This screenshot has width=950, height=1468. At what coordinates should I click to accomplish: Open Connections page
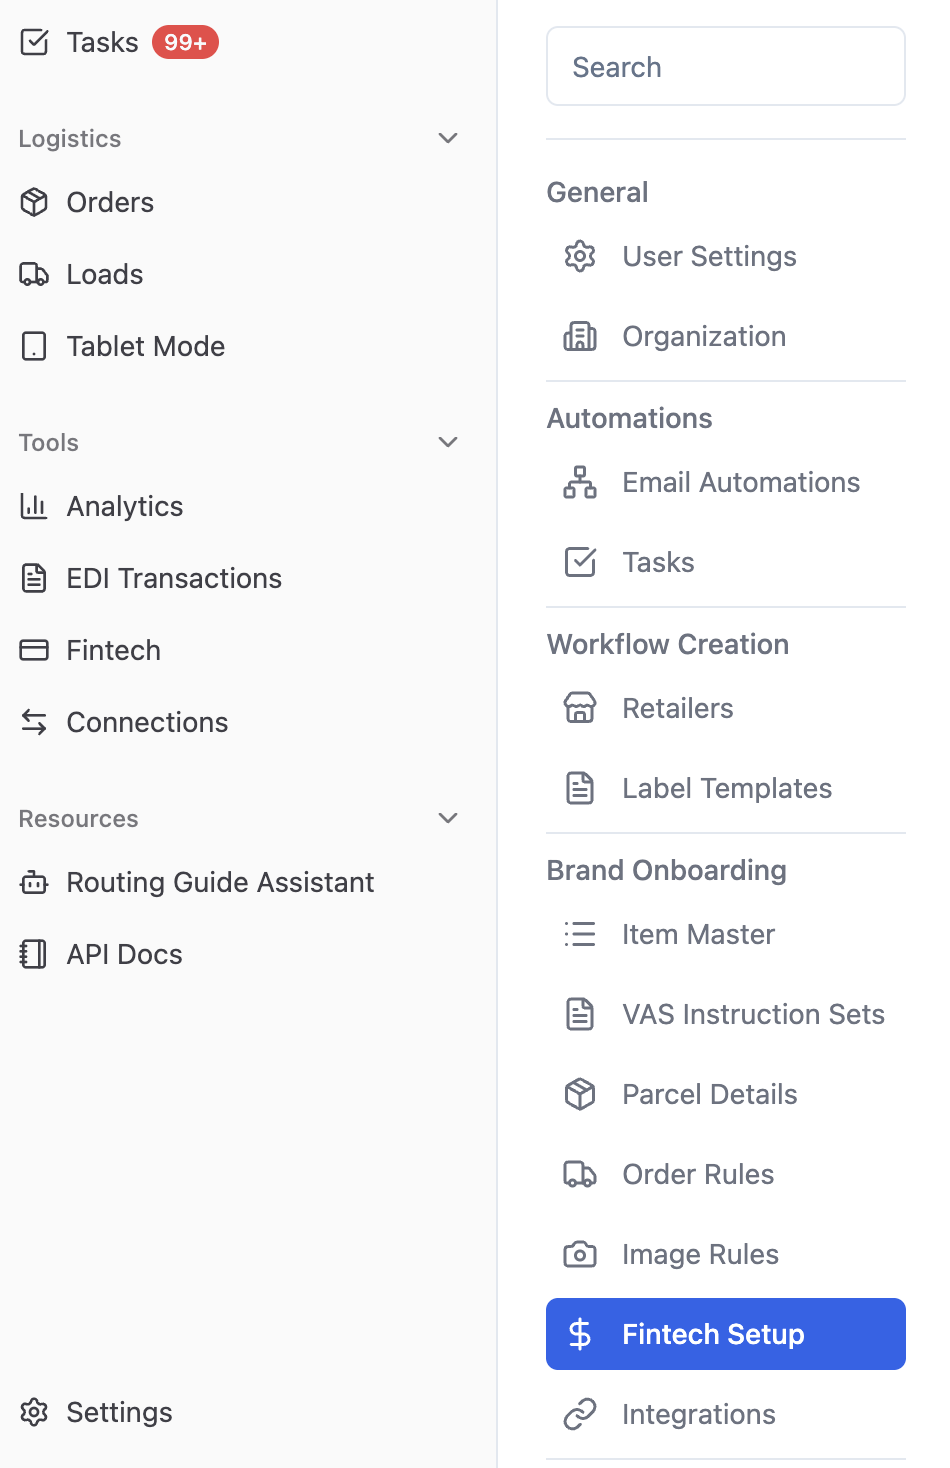(x=147, y=722)
